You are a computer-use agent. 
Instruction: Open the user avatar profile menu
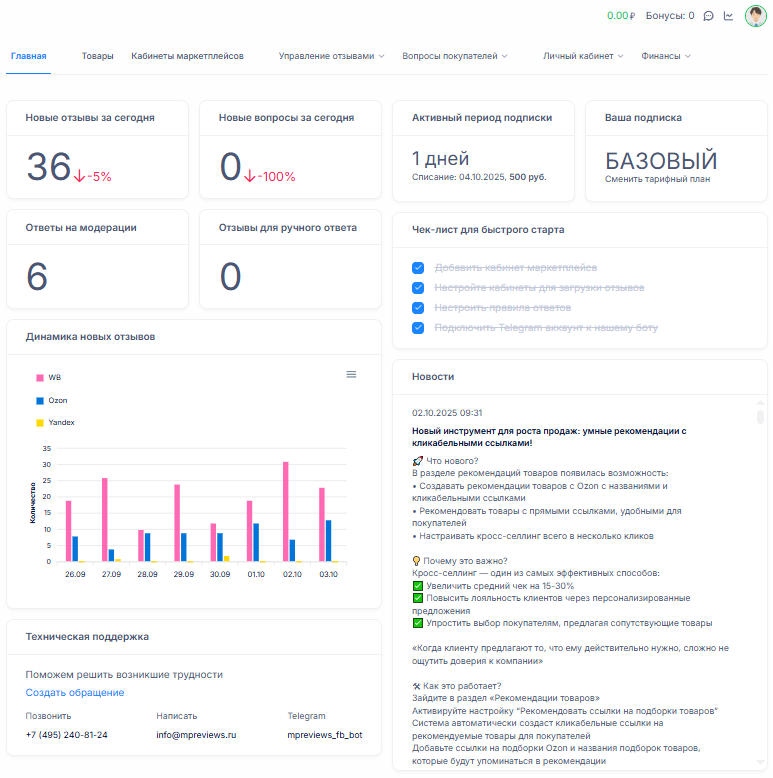[755, 16]
